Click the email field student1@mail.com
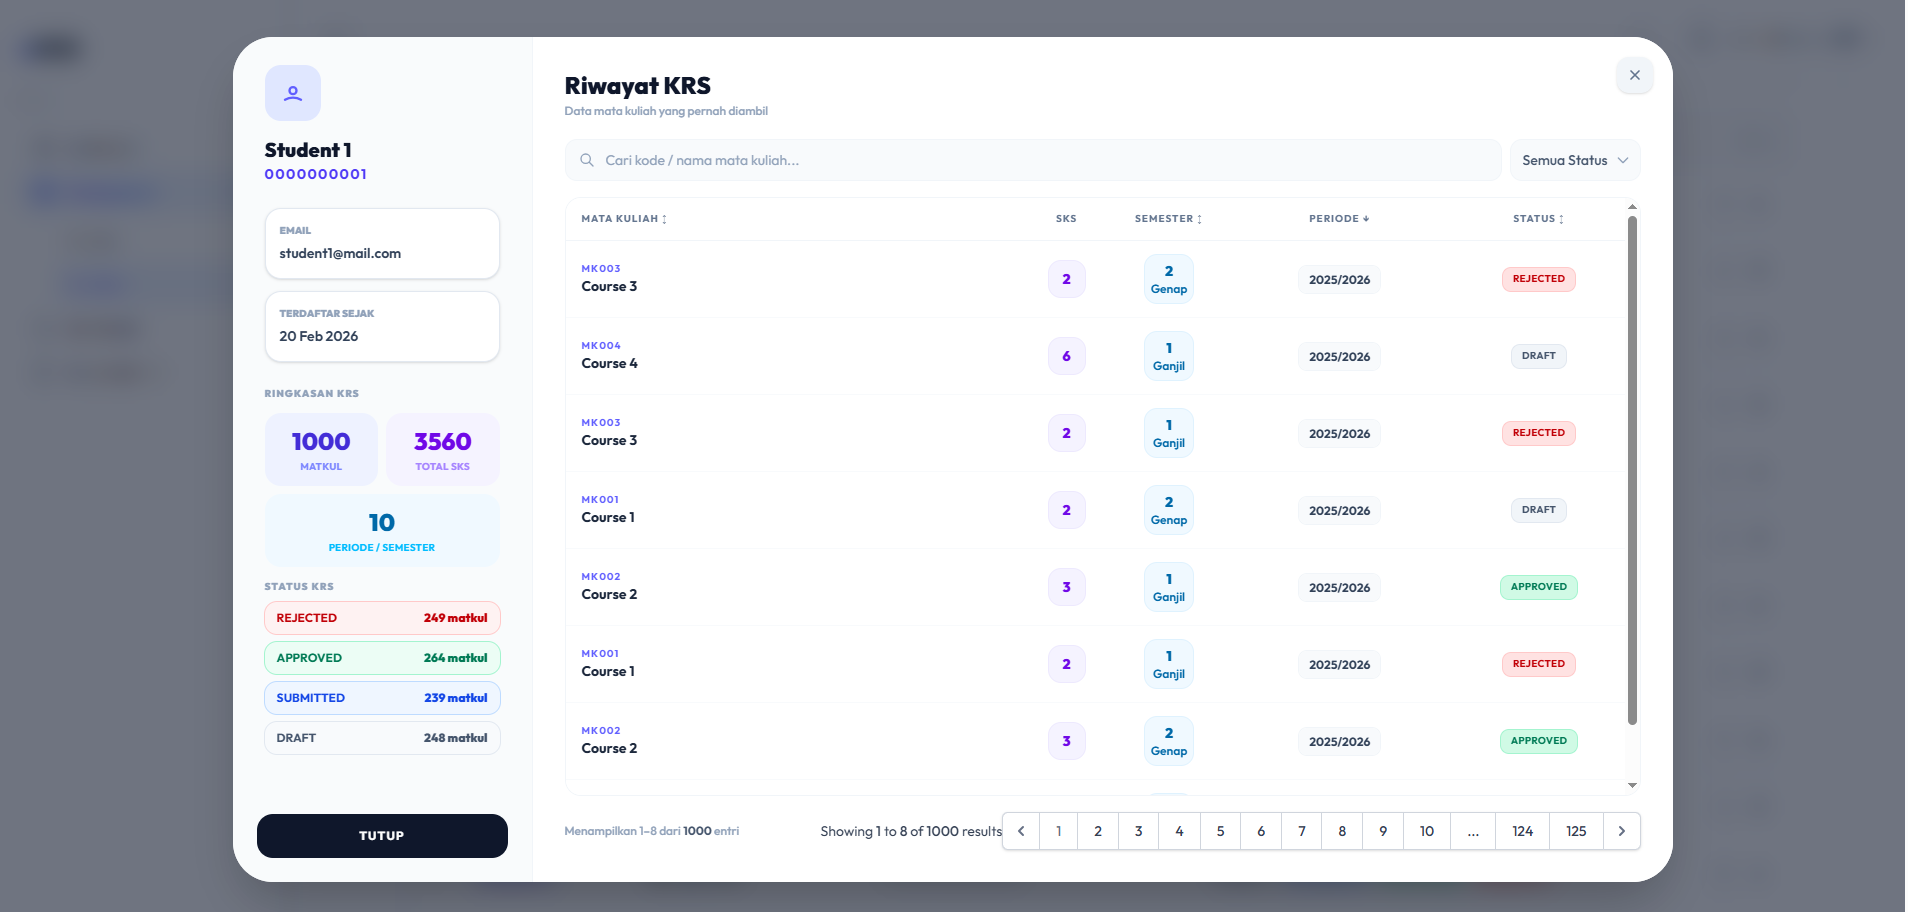Image resolution: width=1908 pixels, height=912 pixels. [382, 244]
